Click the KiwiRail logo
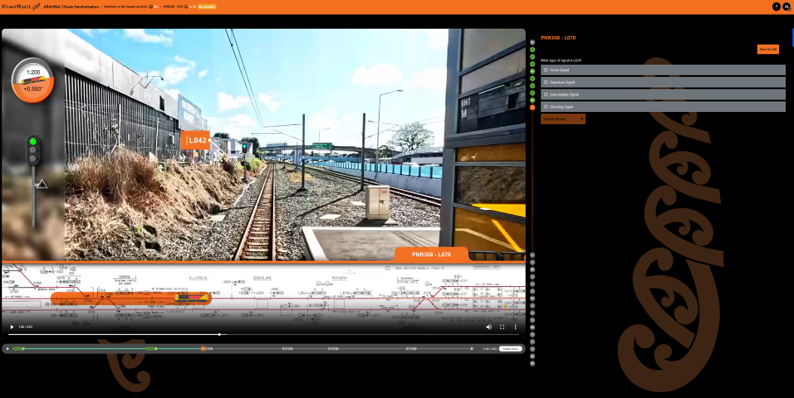The image size is (794, 398). (x=21, y=7)
